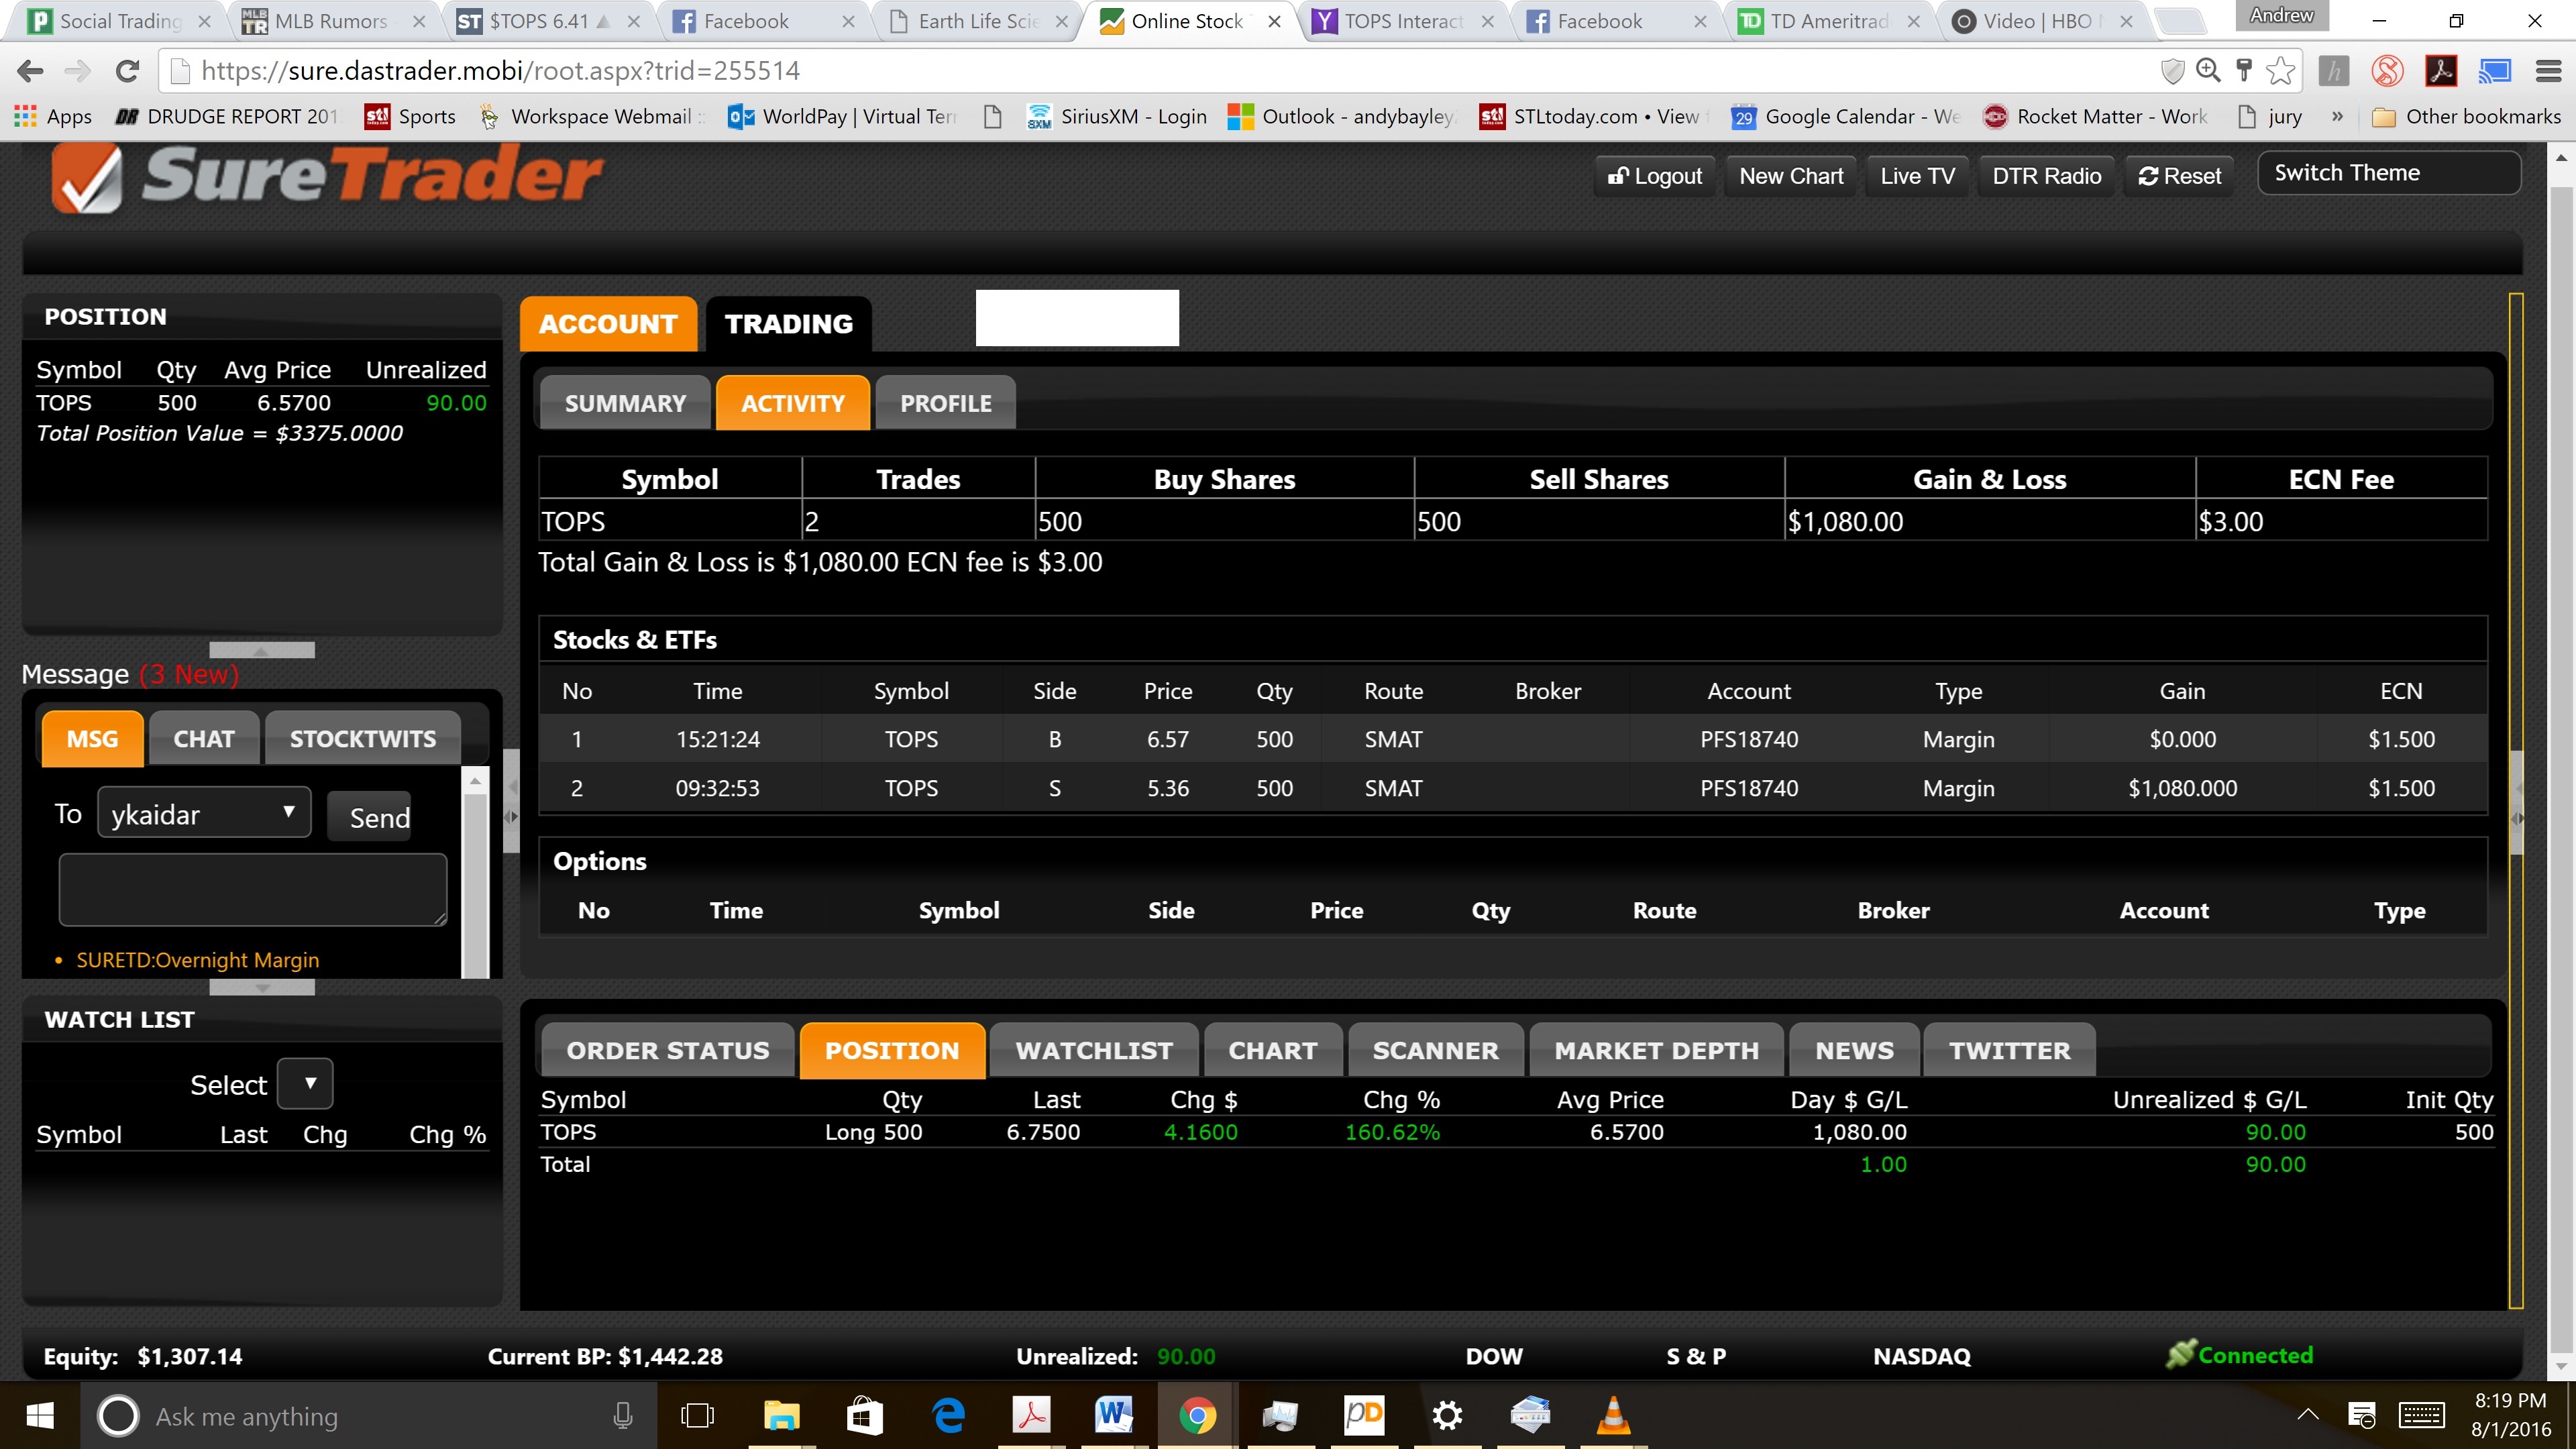Switch to the TRADING tab
Image resolution: width=2576 pixels, height=1449 pixels.
tap(788, 324)
